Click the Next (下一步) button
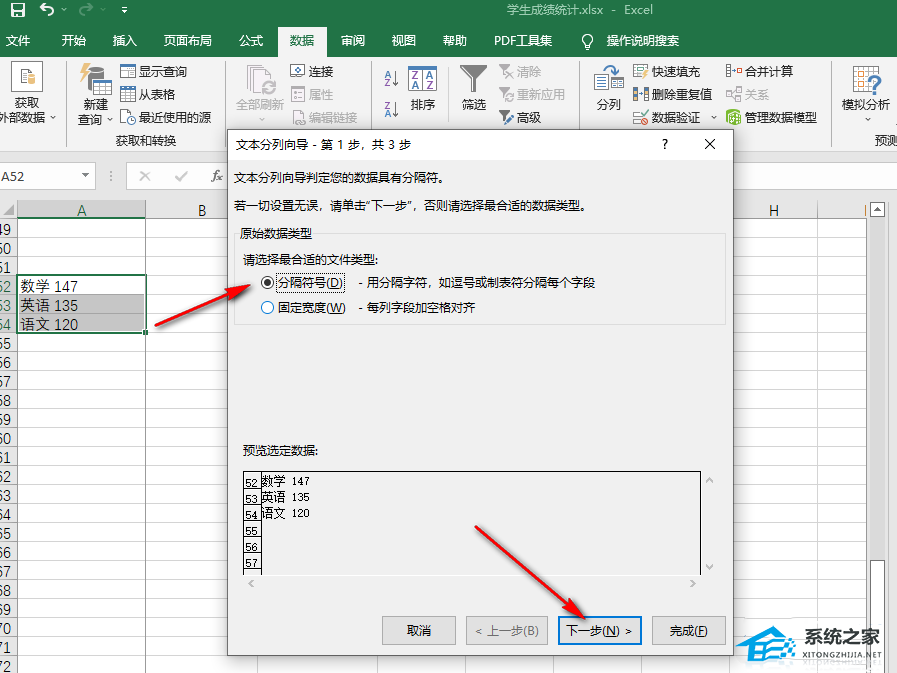Image resolution: width=897 pixels, height=673 pixels. tap(599, 631)
